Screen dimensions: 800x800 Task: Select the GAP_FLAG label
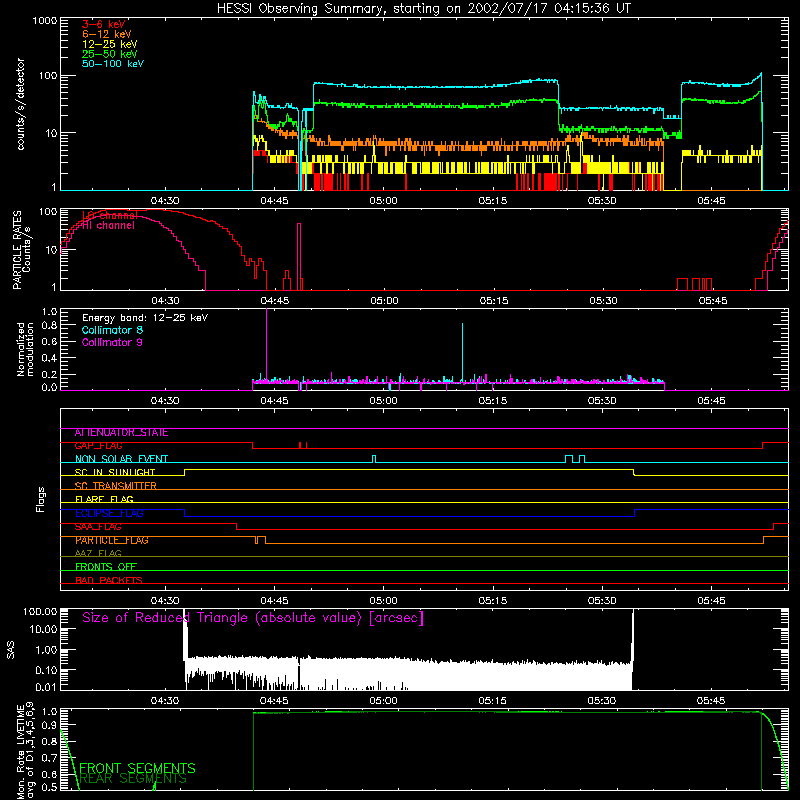[98, 446]
